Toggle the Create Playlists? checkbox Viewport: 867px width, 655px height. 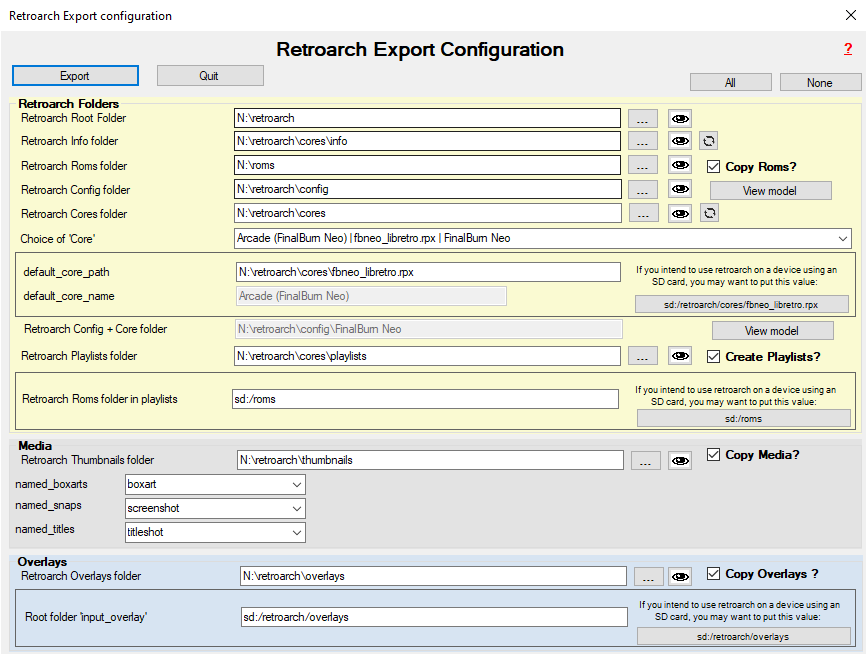pos(714,357)
